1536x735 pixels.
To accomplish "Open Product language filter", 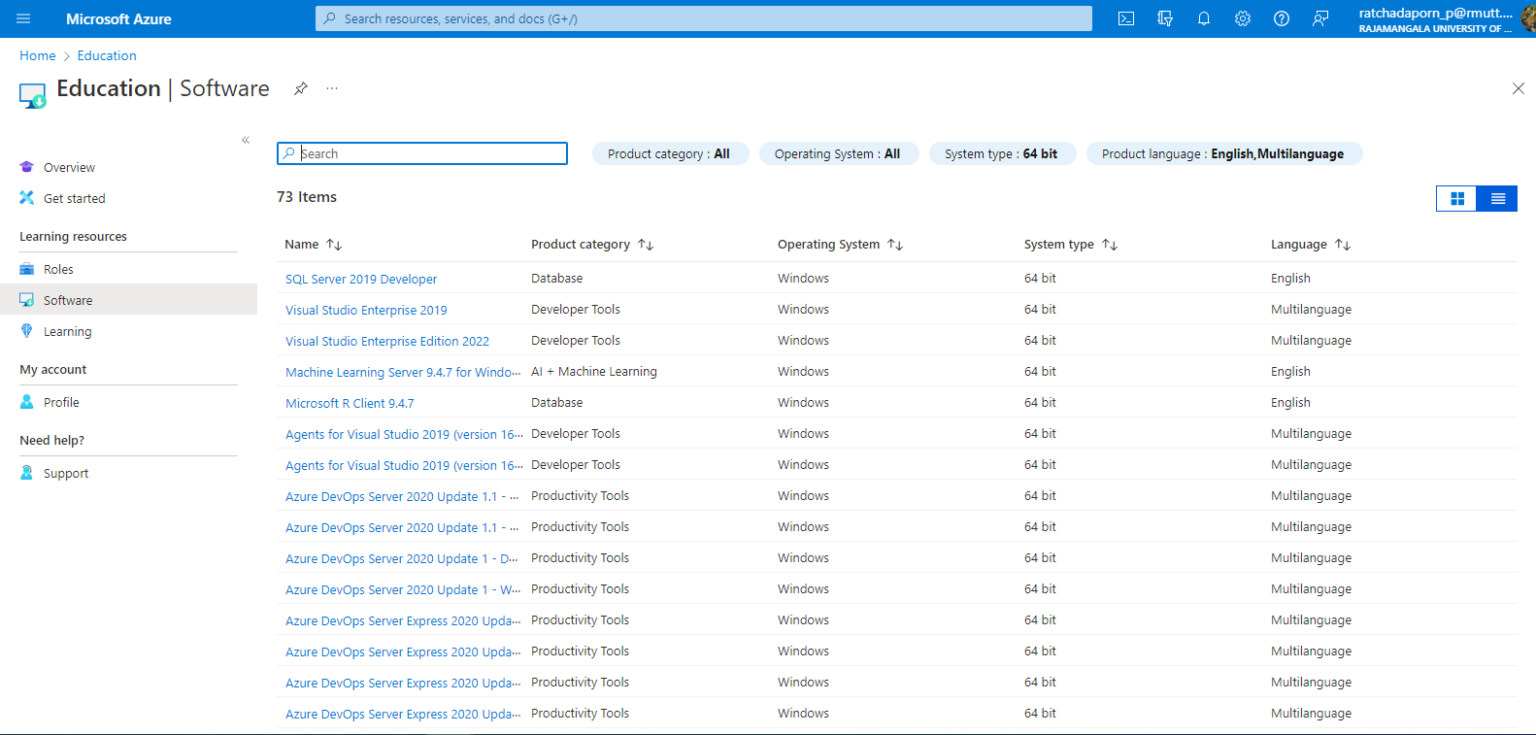I will pyautogui.click(x=1224, y=154).
